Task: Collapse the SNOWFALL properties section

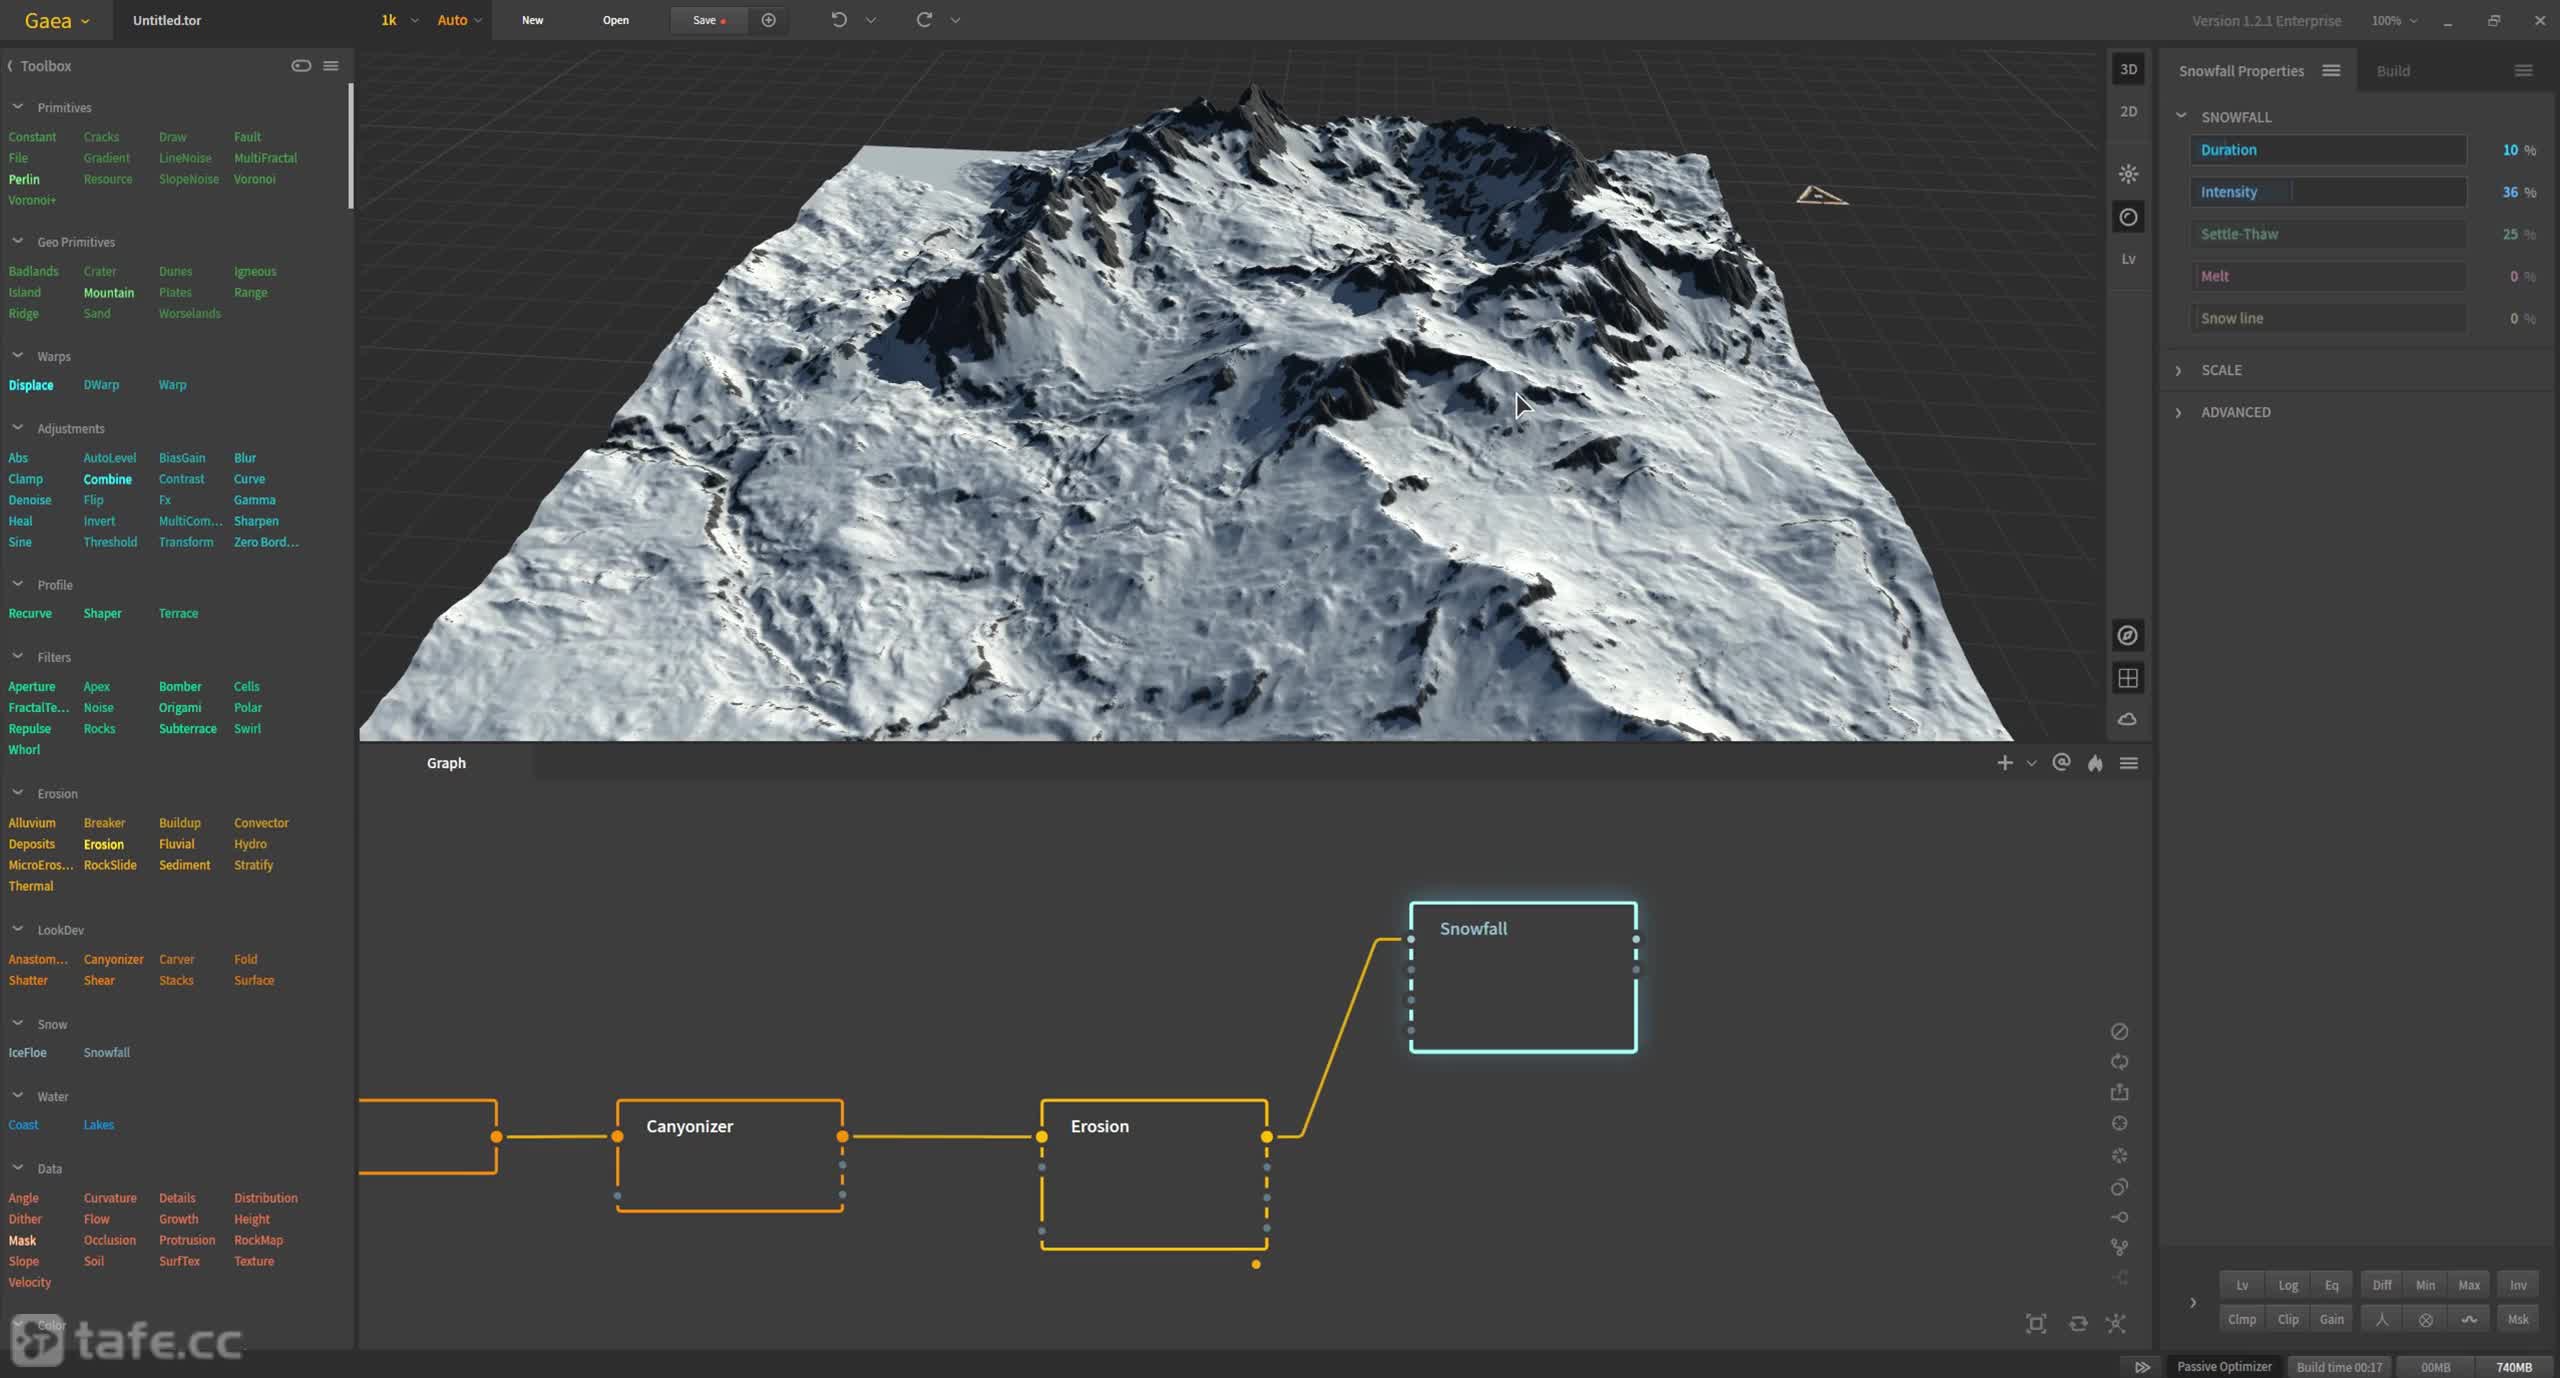Action: pos(2181,117)
